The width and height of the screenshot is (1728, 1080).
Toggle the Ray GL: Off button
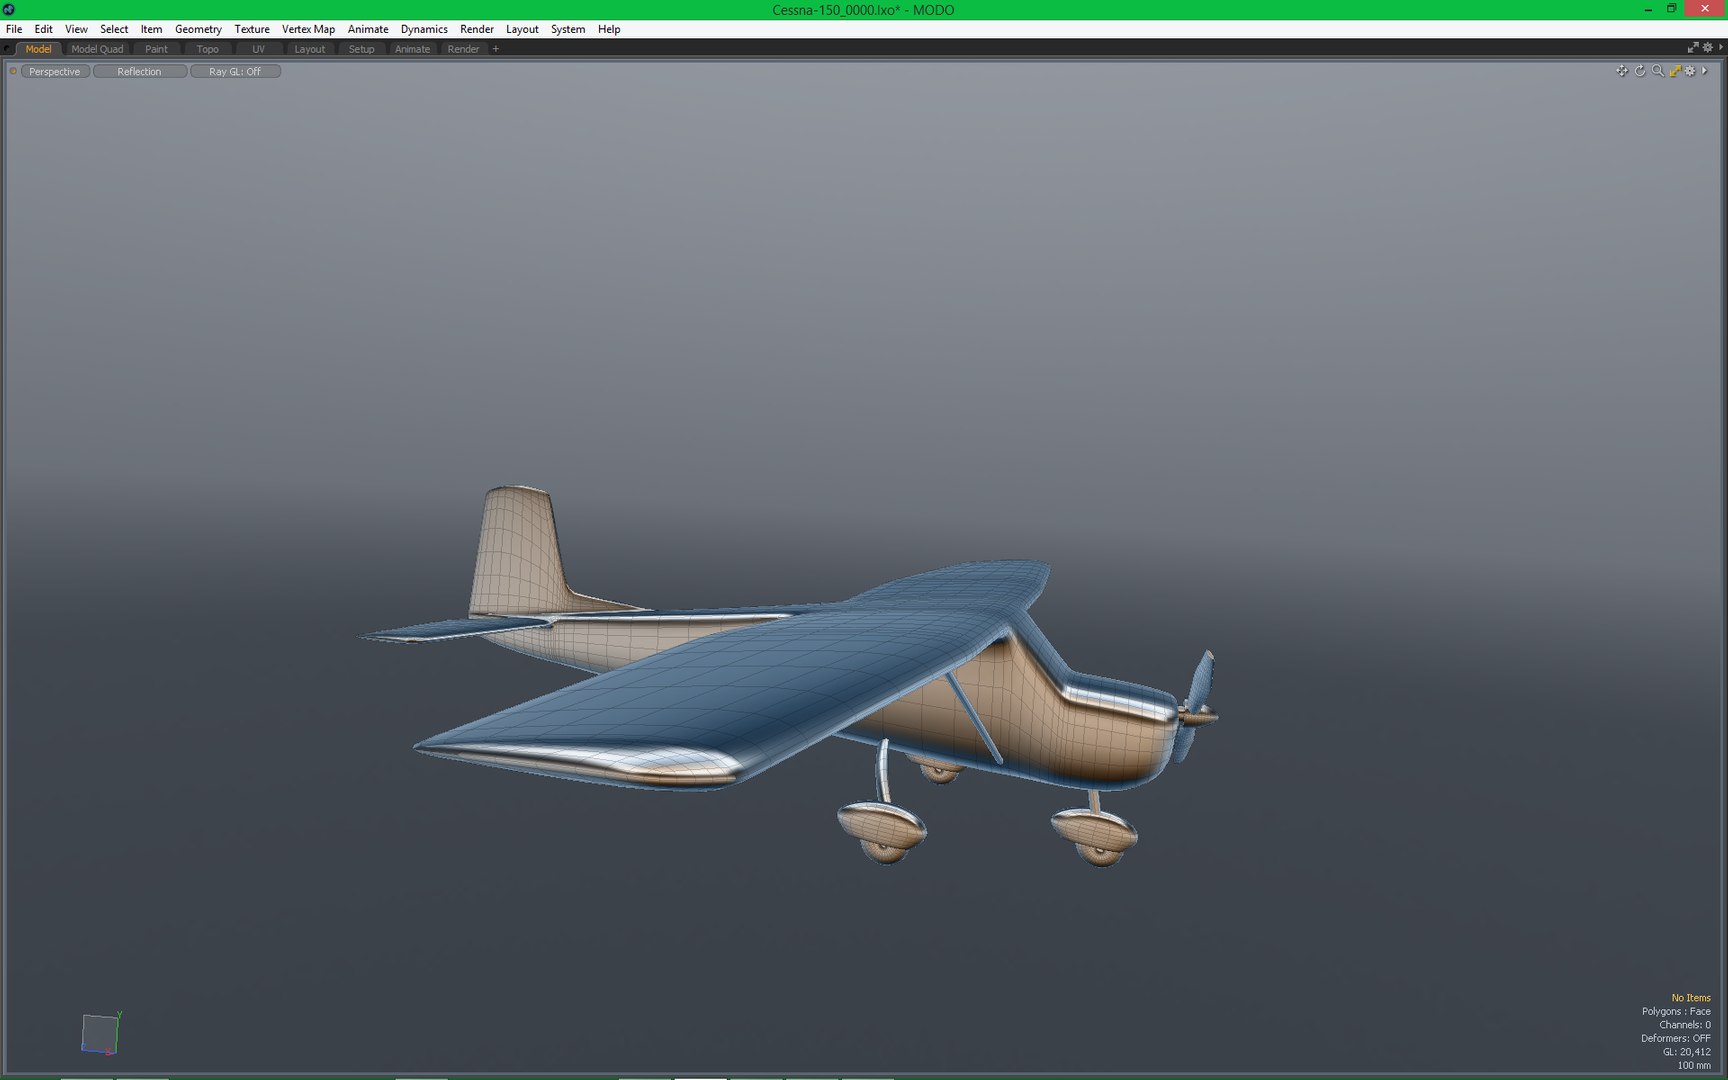point(235,71)
